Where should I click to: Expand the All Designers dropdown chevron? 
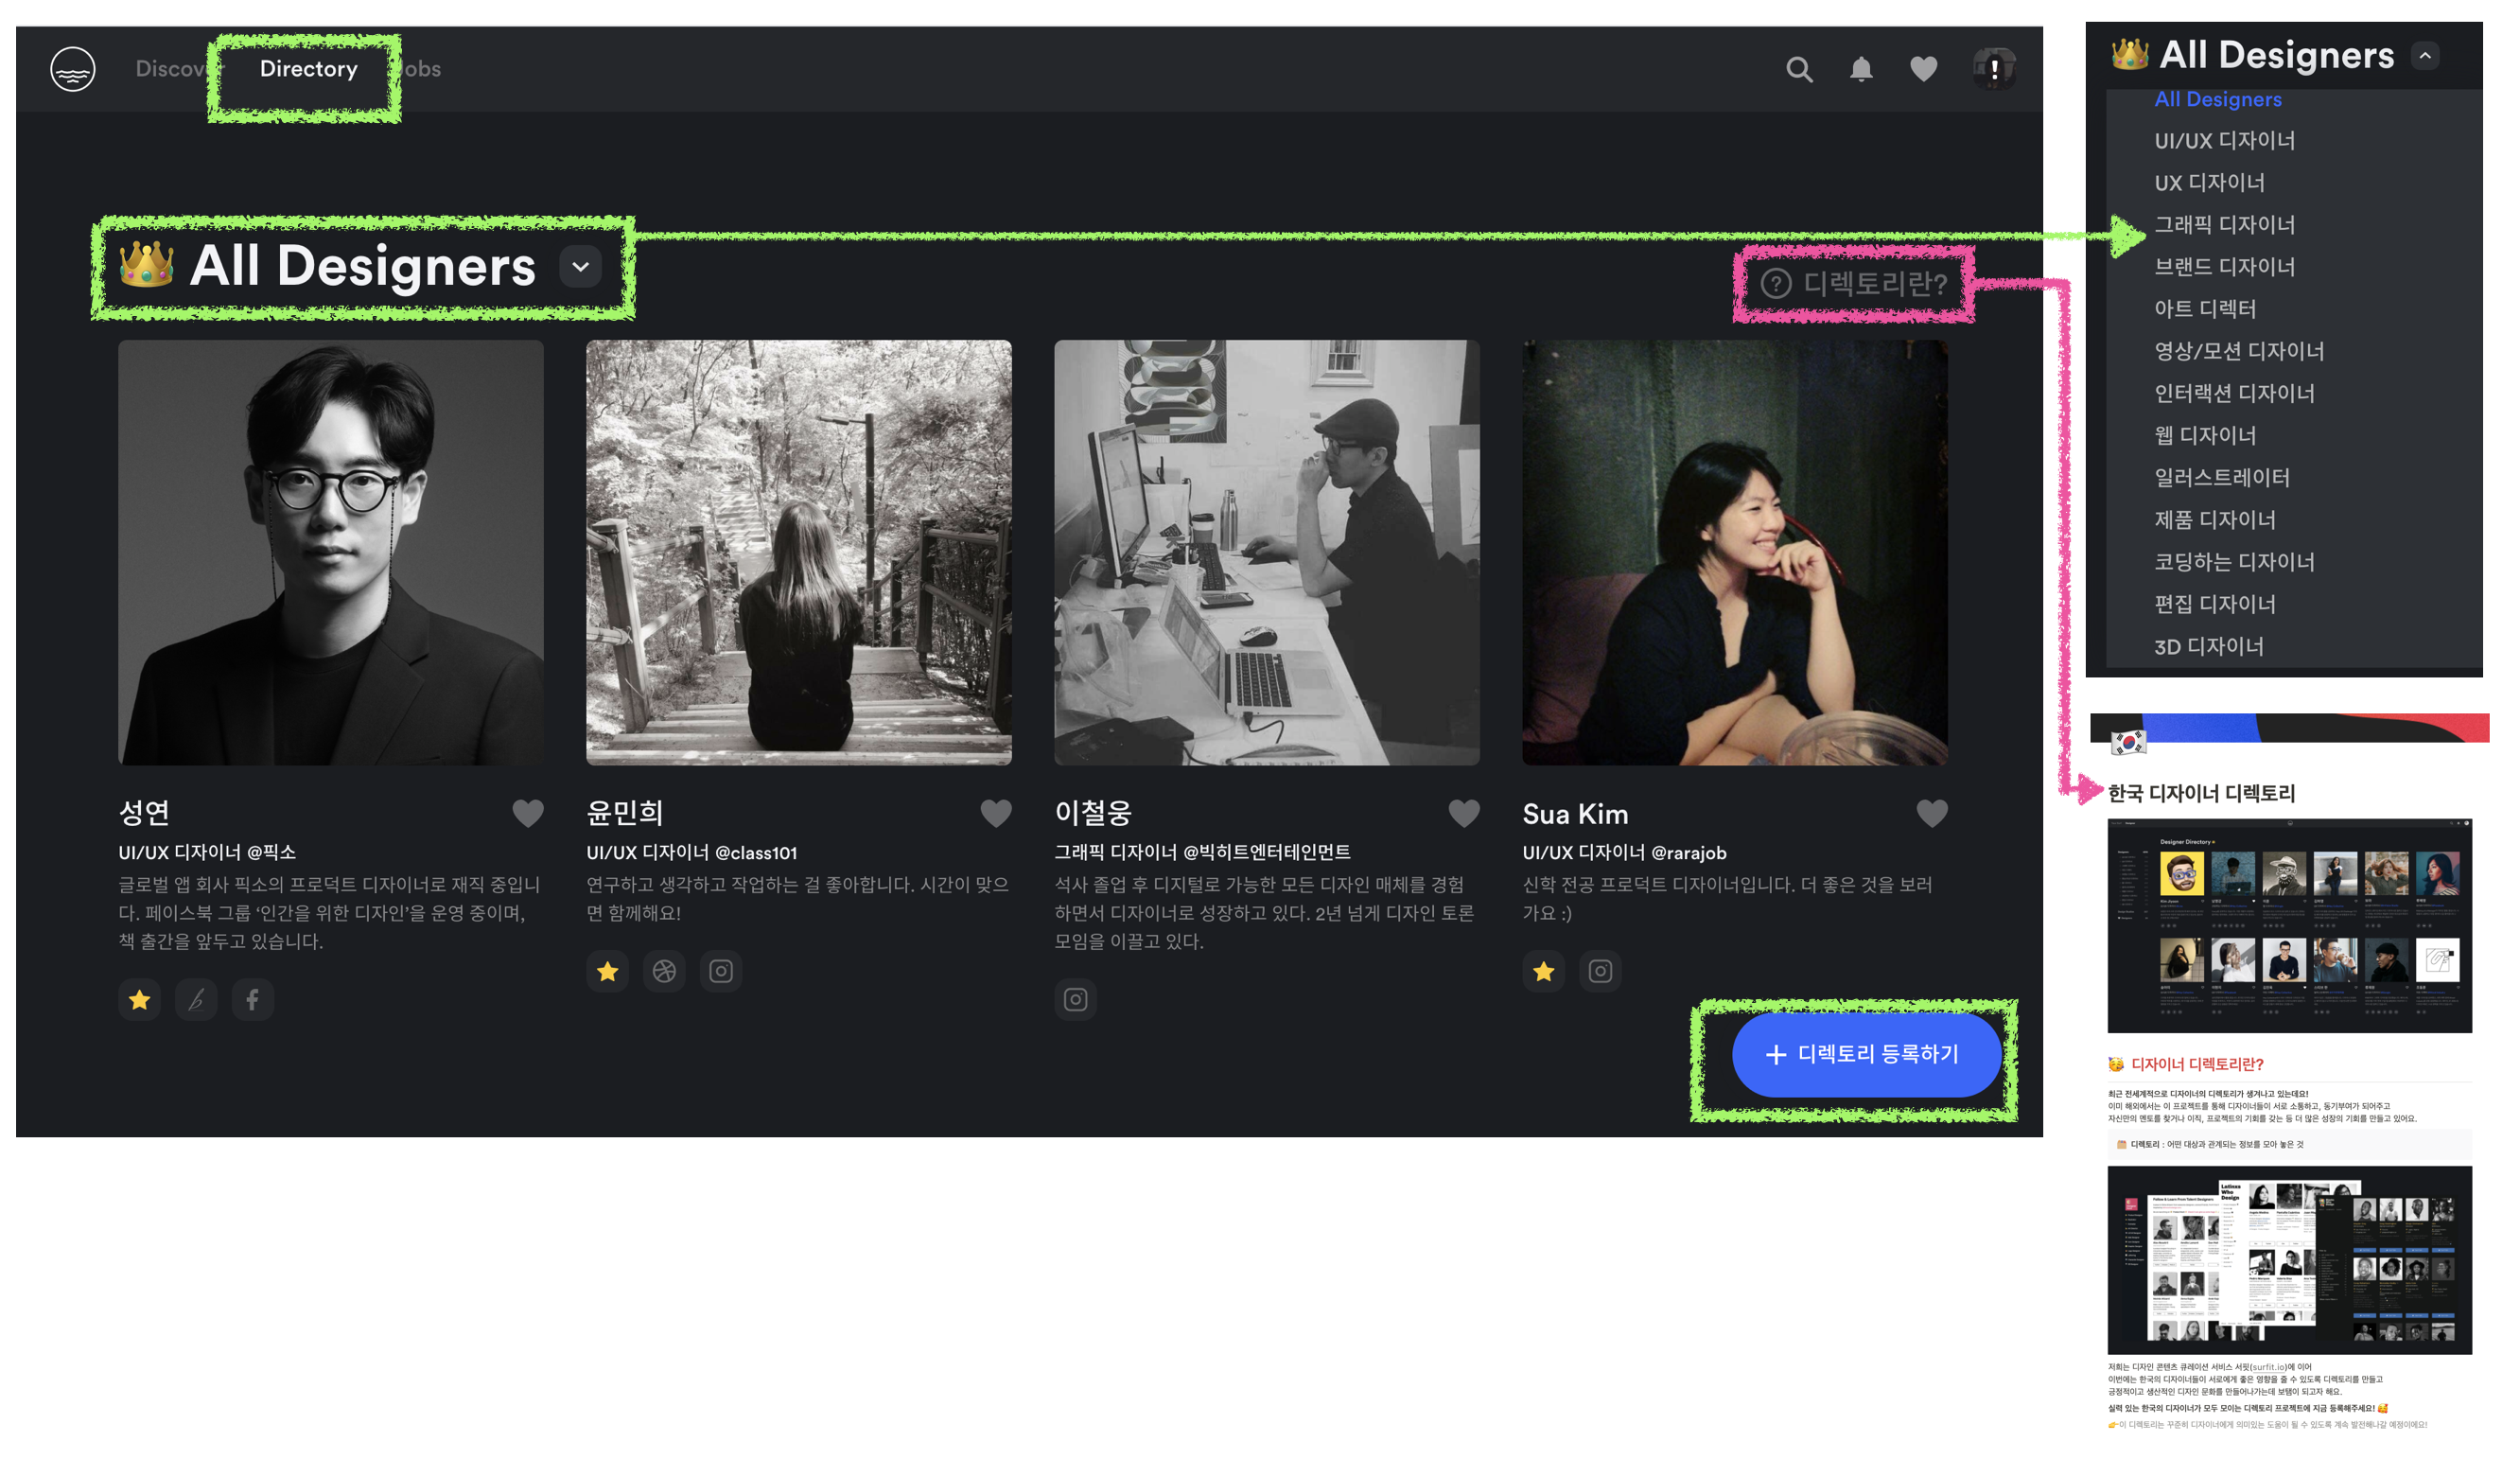point(580,267)
